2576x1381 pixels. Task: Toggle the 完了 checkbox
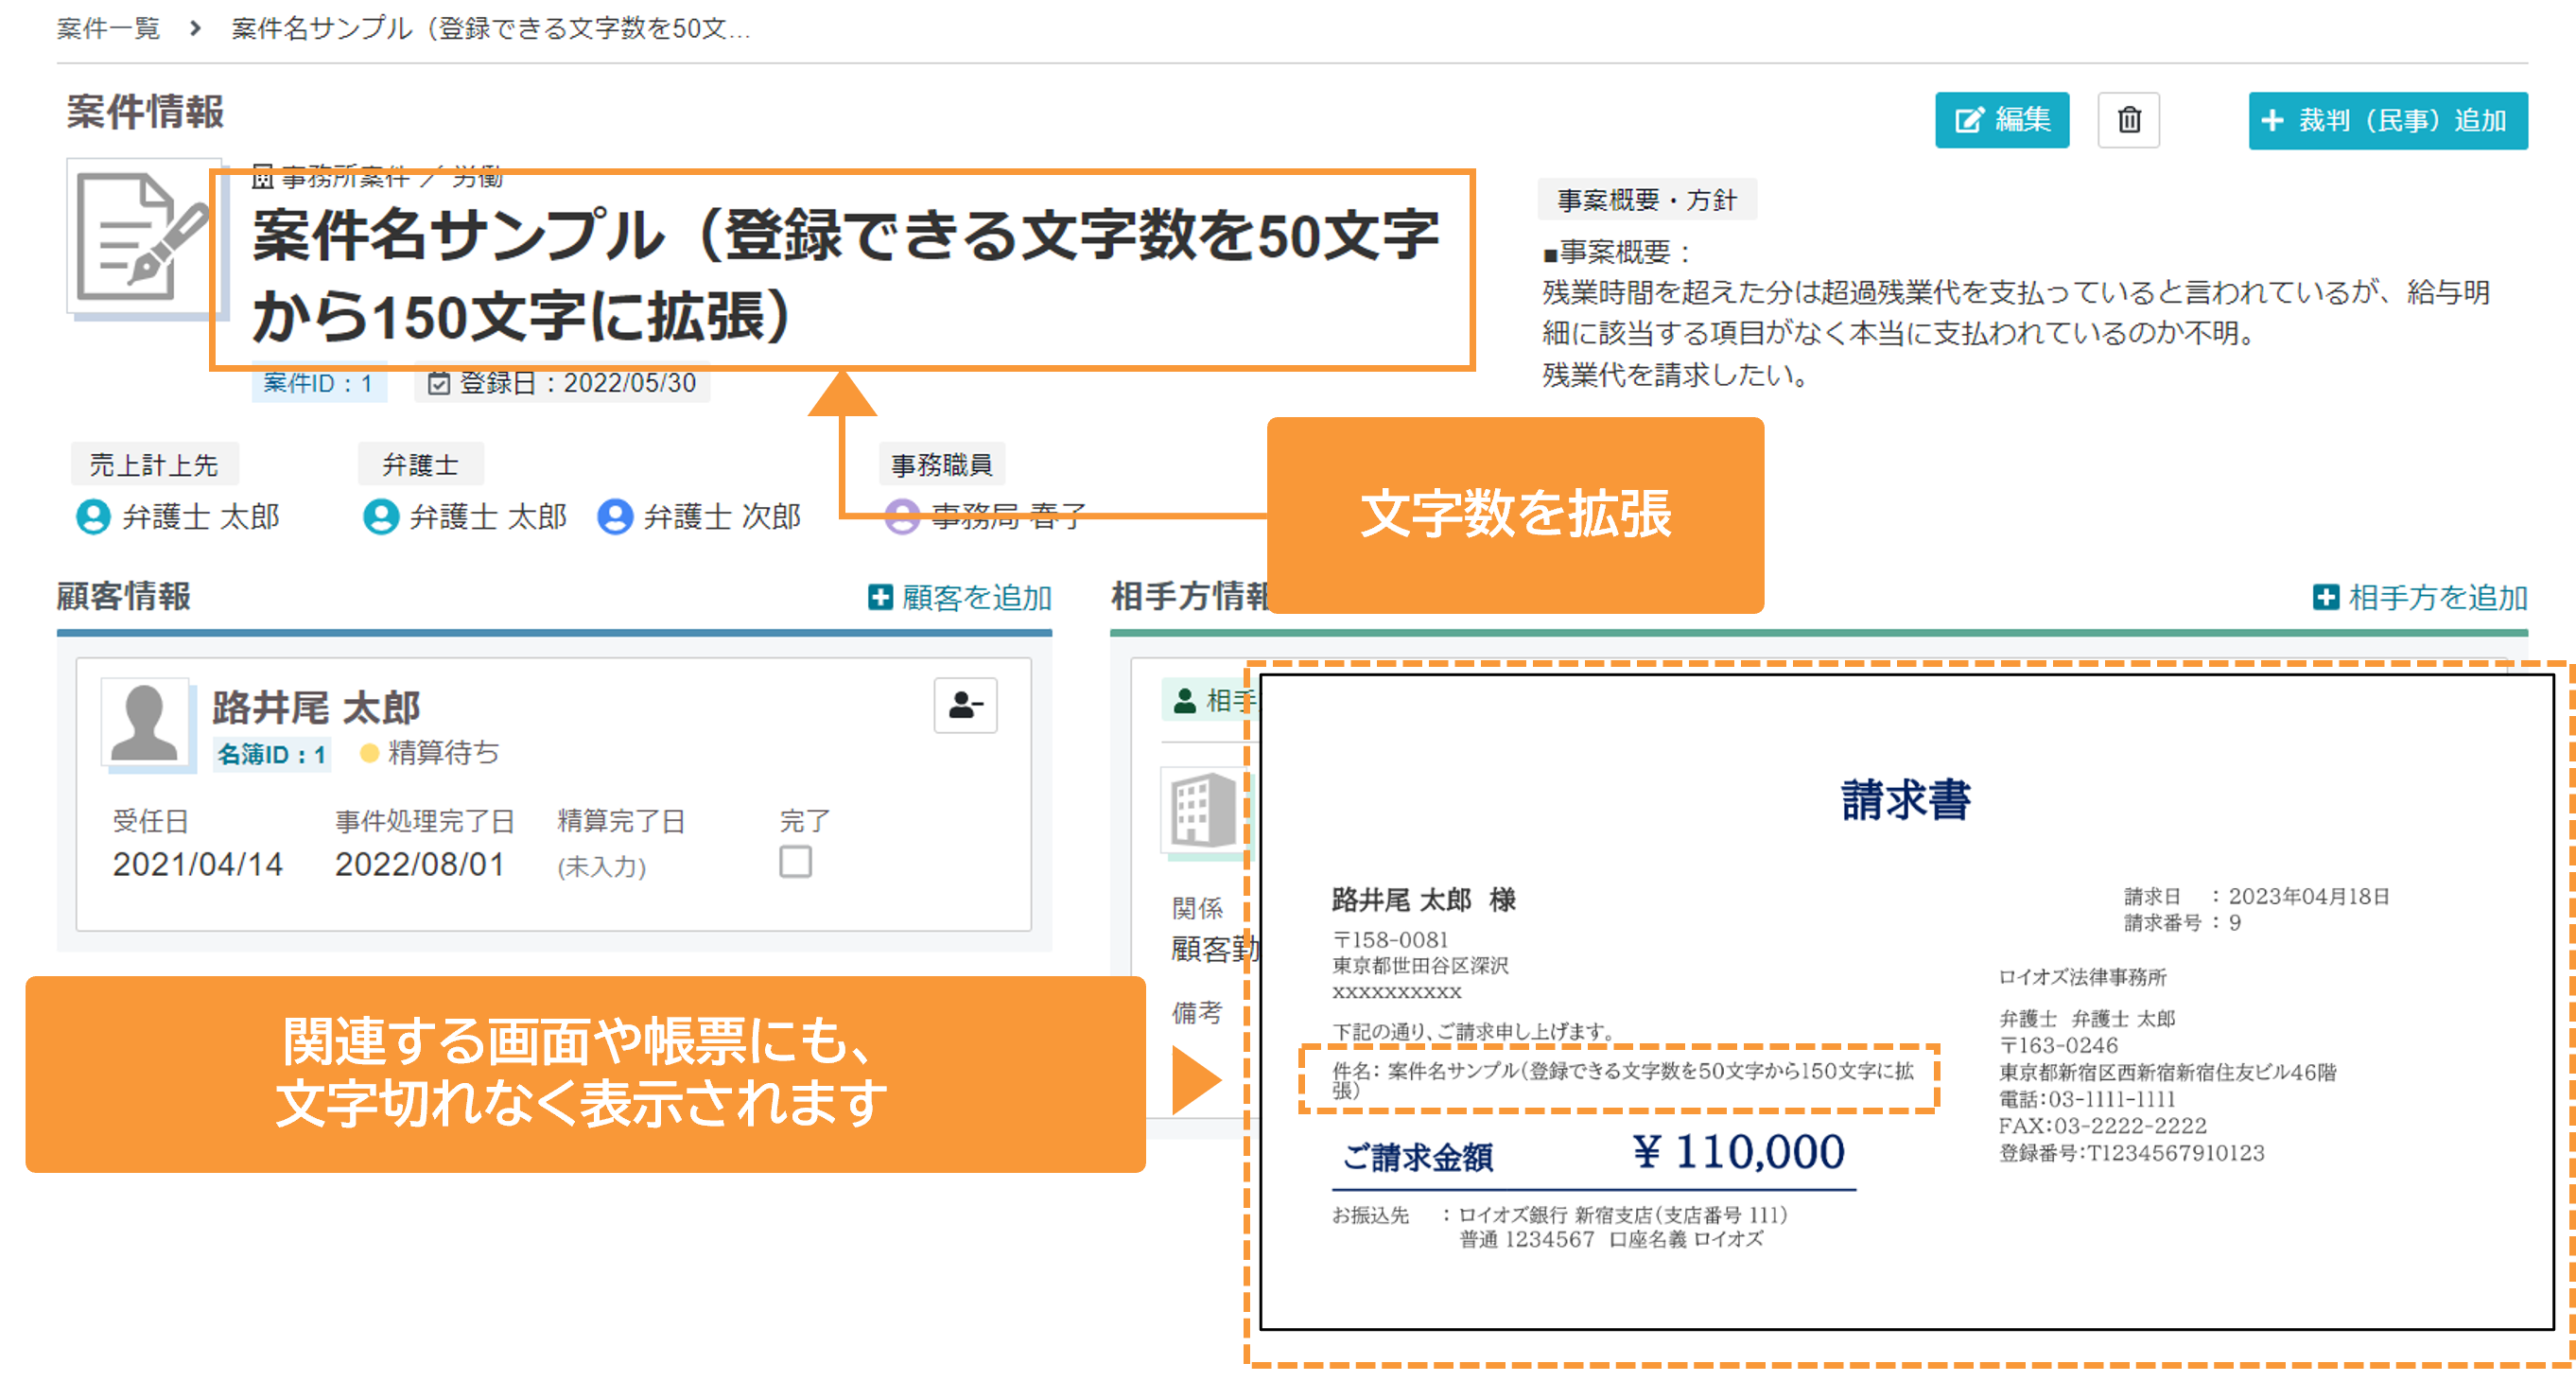pos(795,861)
